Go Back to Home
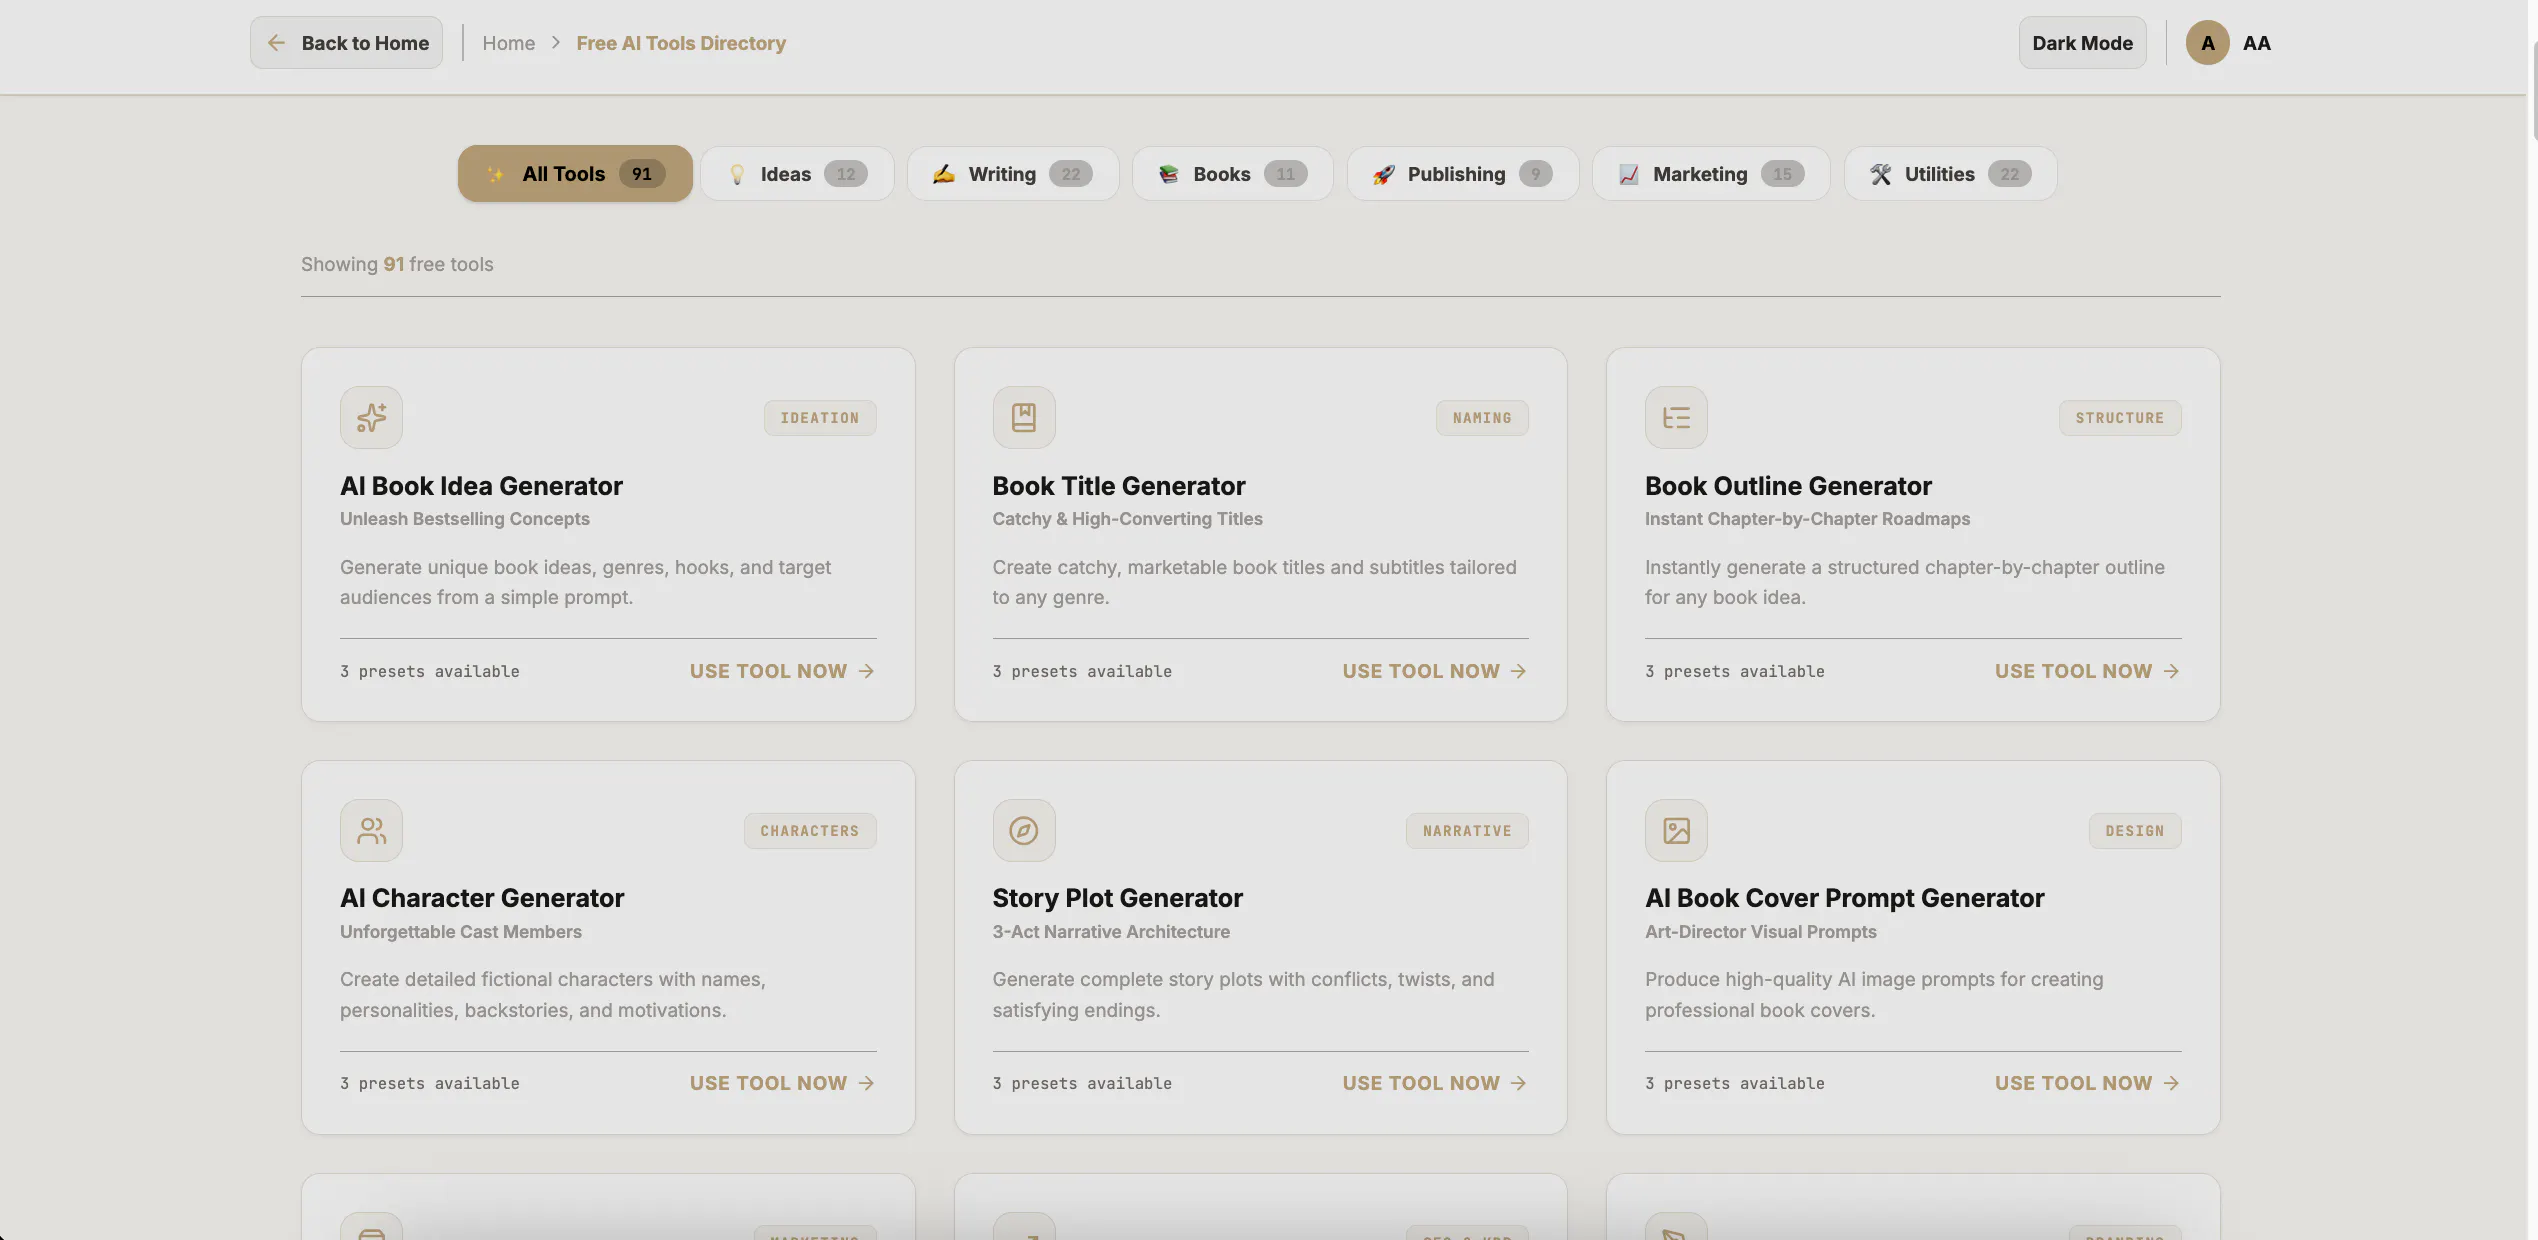Screen dimensions: 2538x1240 346,43
